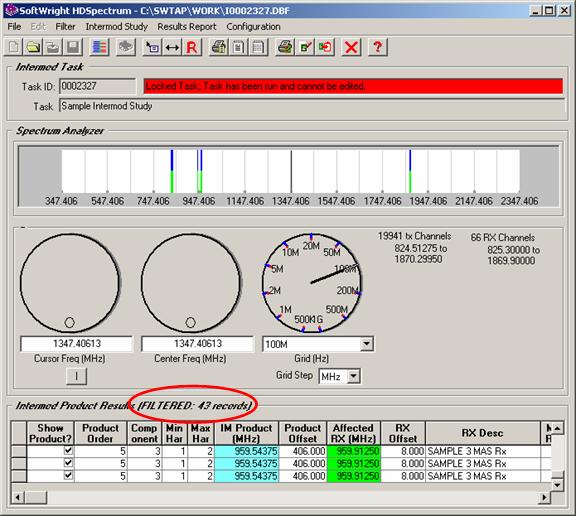
Task: Click the first row's cyan 959.54375 cell
Action: click(246, 451)
